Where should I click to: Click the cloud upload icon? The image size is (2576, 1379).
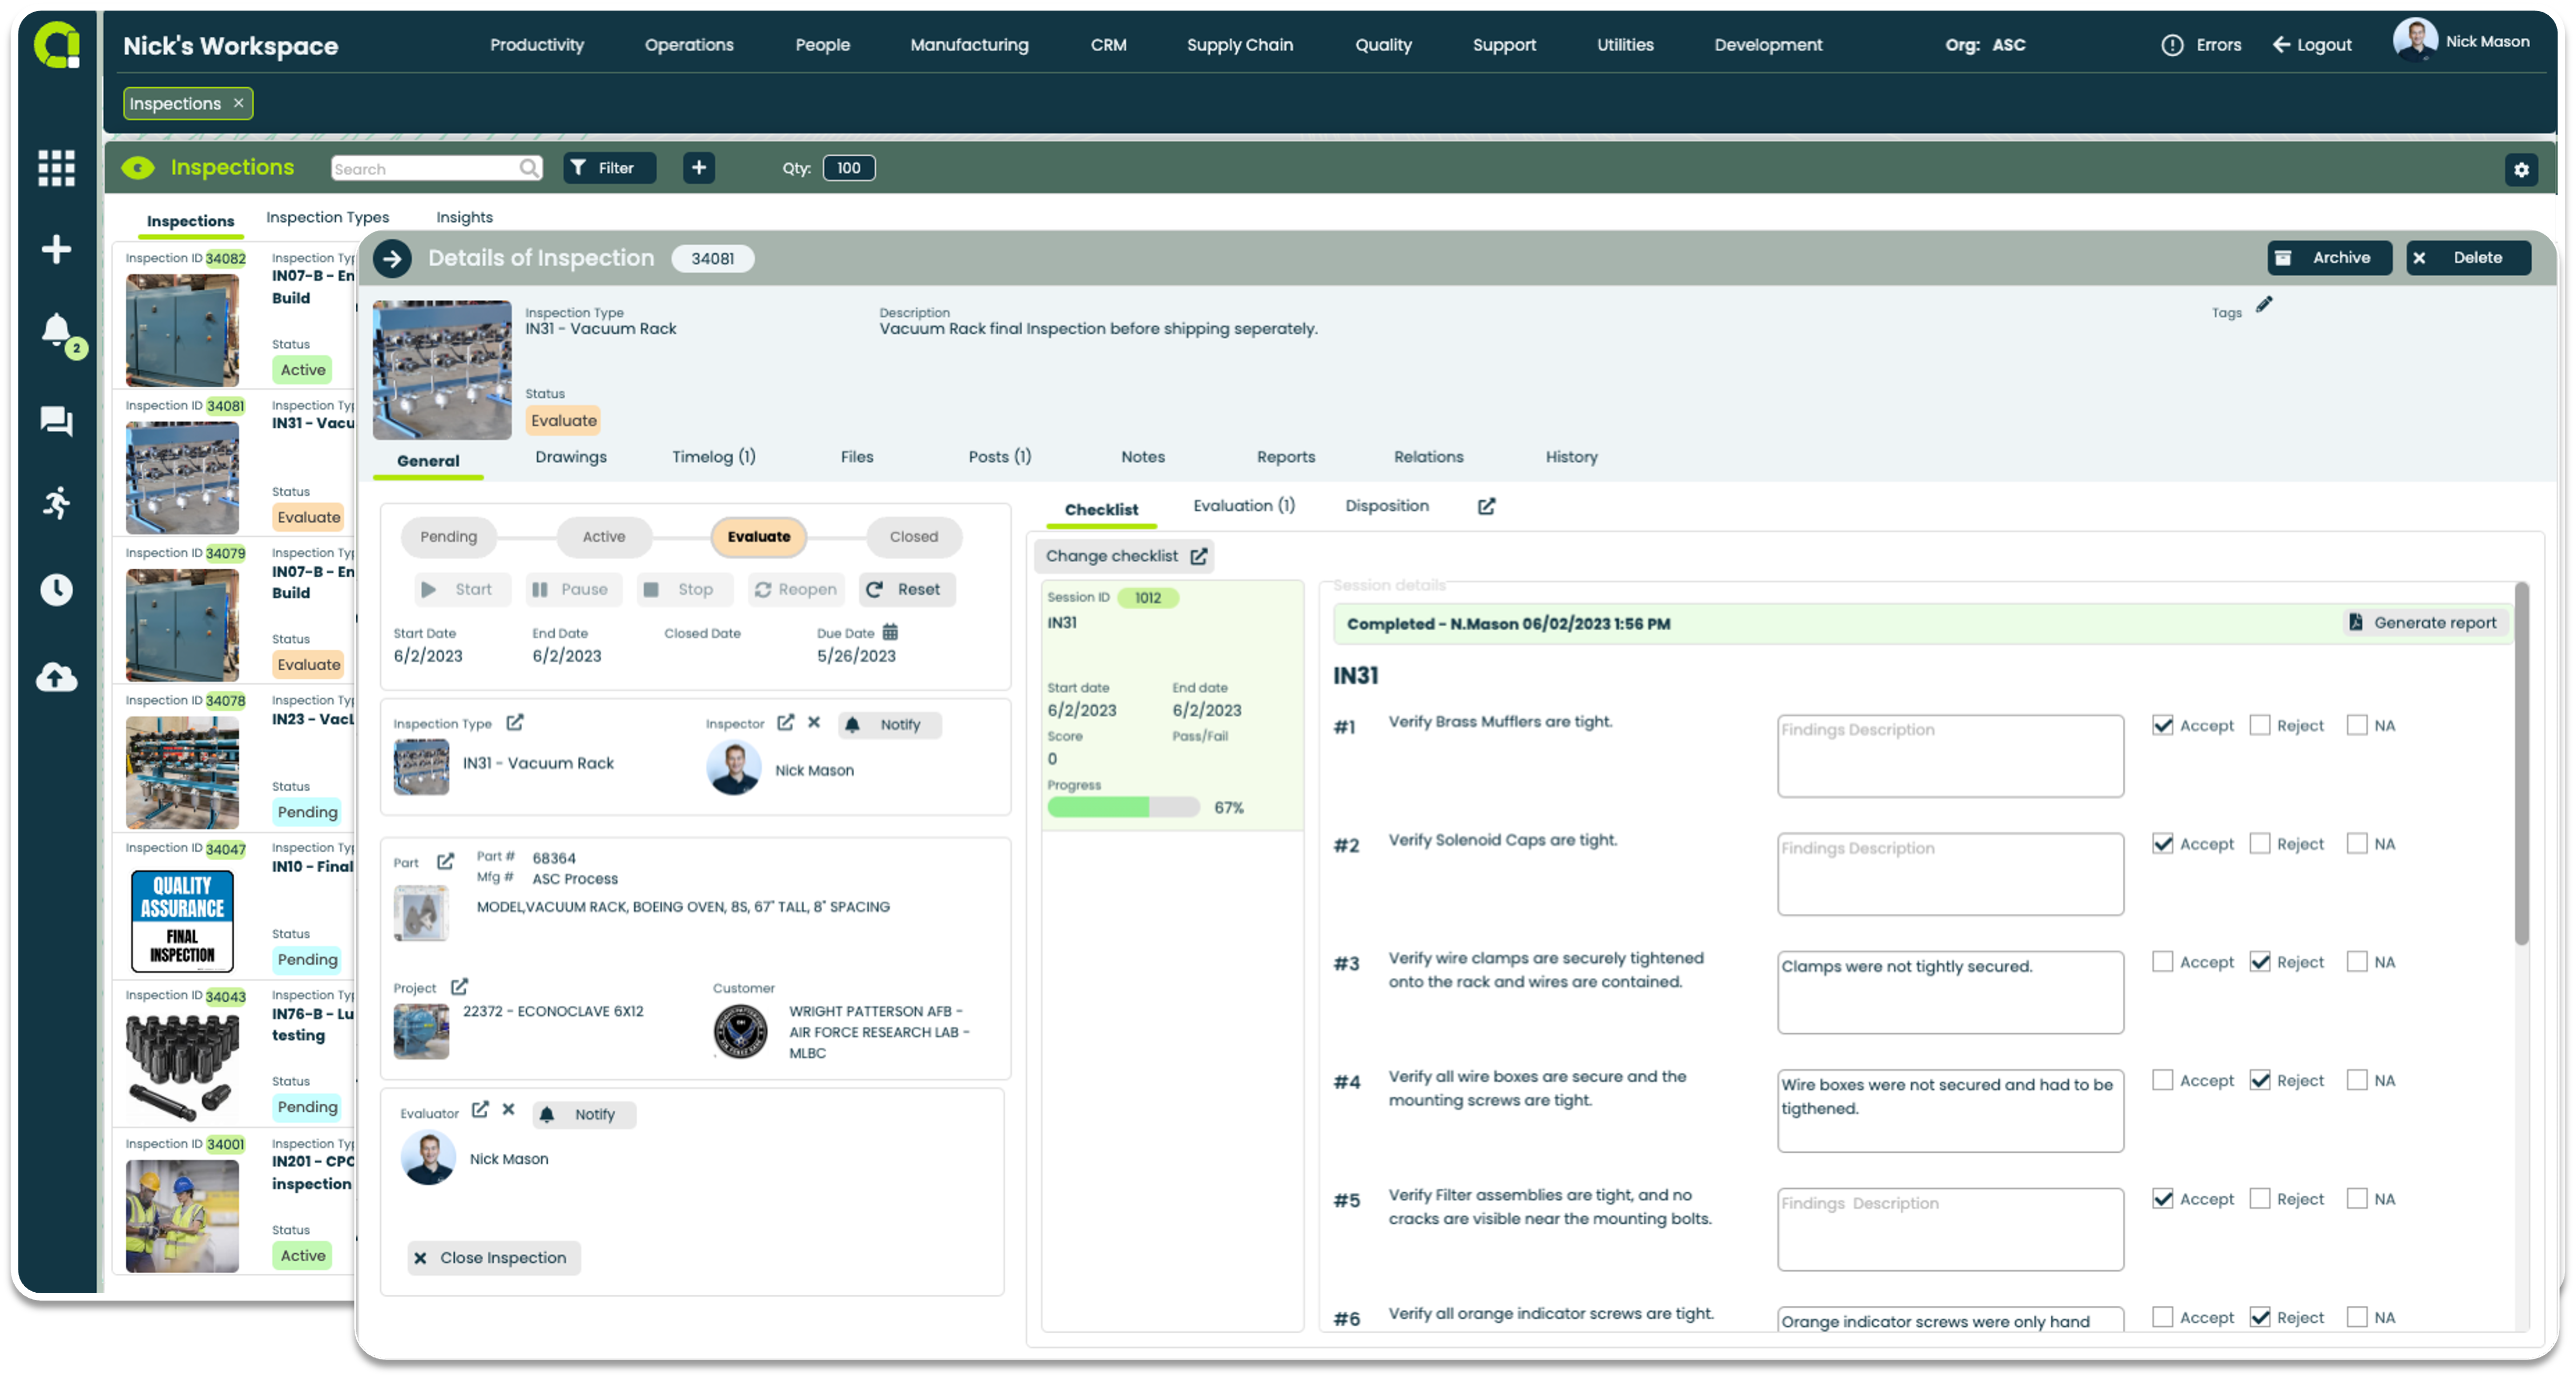pyautogui.click(x=56, y=678)
